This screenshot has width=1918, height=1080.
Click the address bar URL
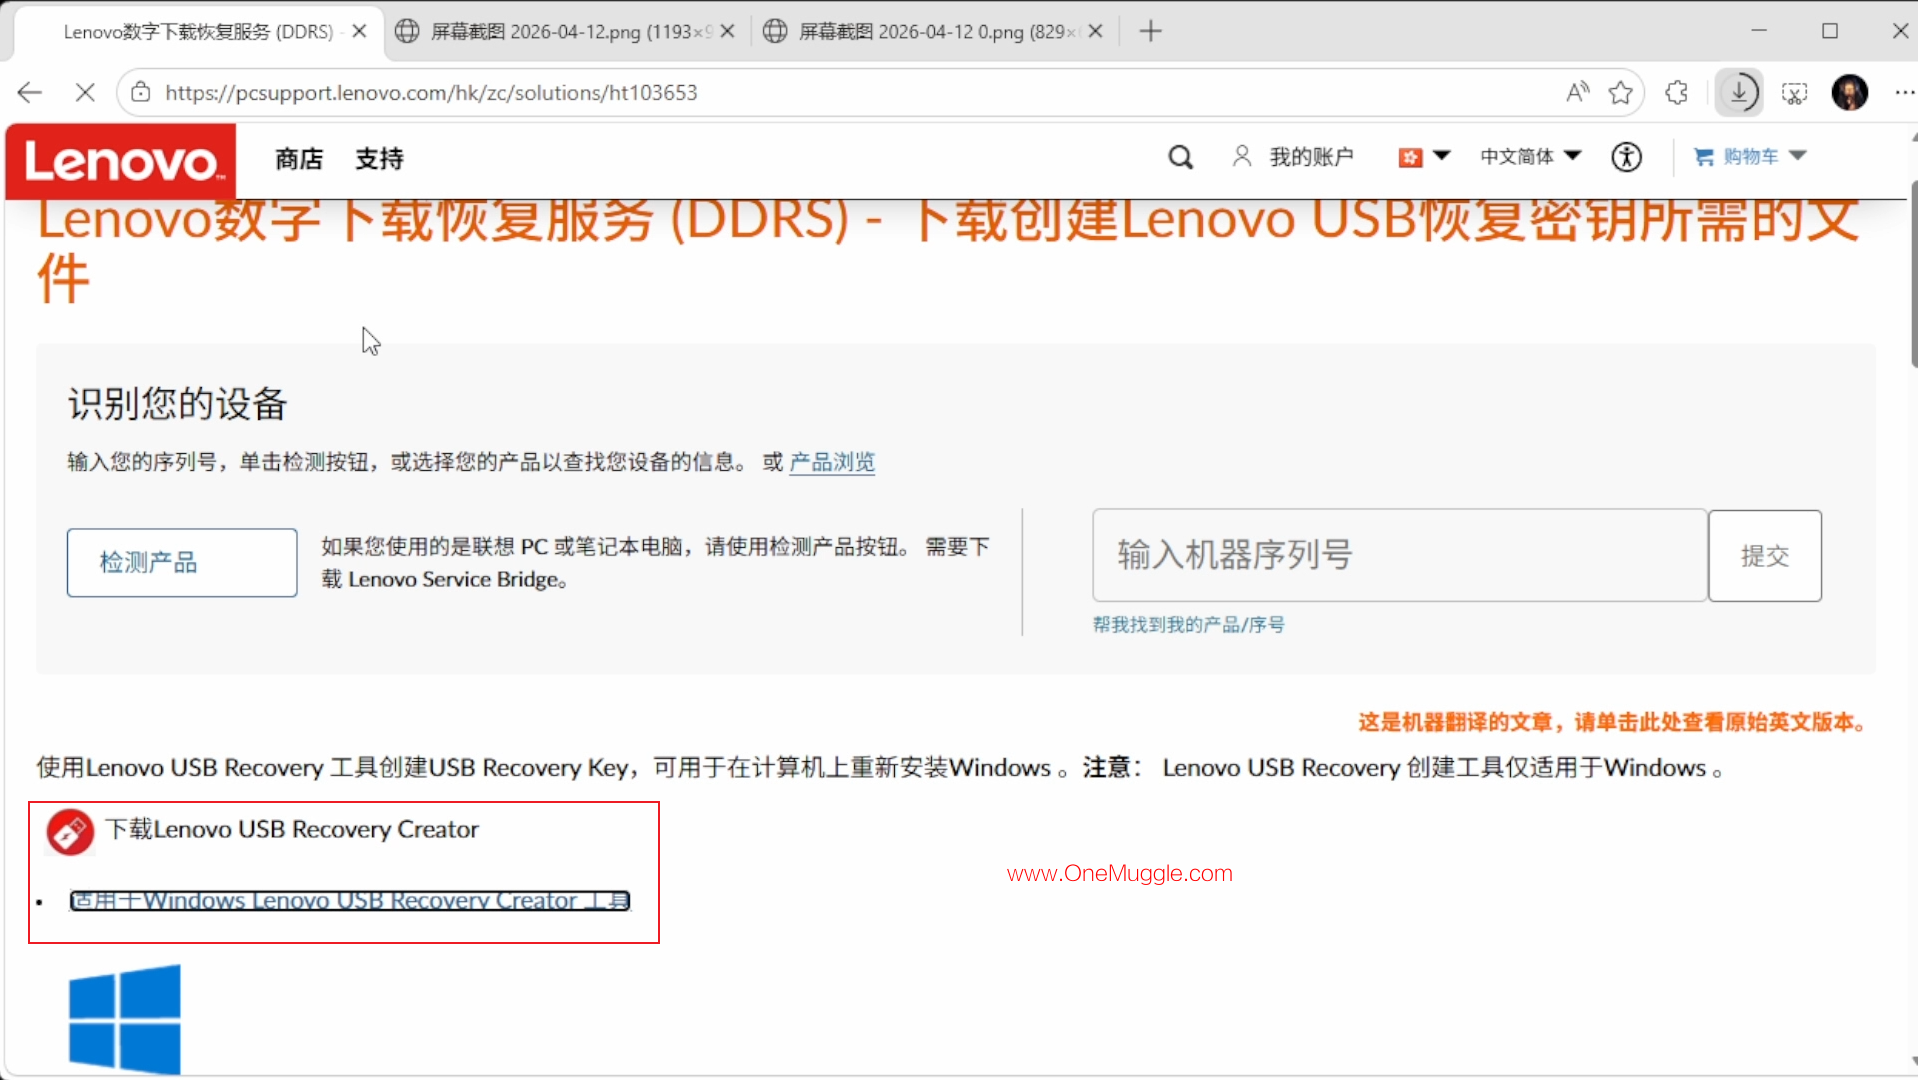(431, 93)
